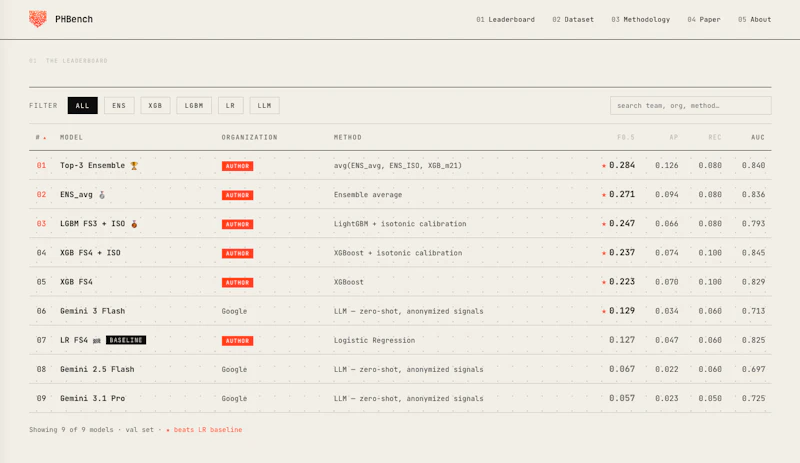Click the small icon next to LR FS4

pyautogui.click(x=97, y=340)
